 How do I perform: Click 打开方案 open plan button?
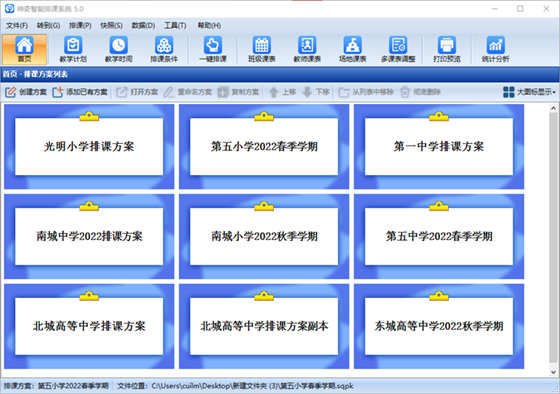(x=137, y=92)
